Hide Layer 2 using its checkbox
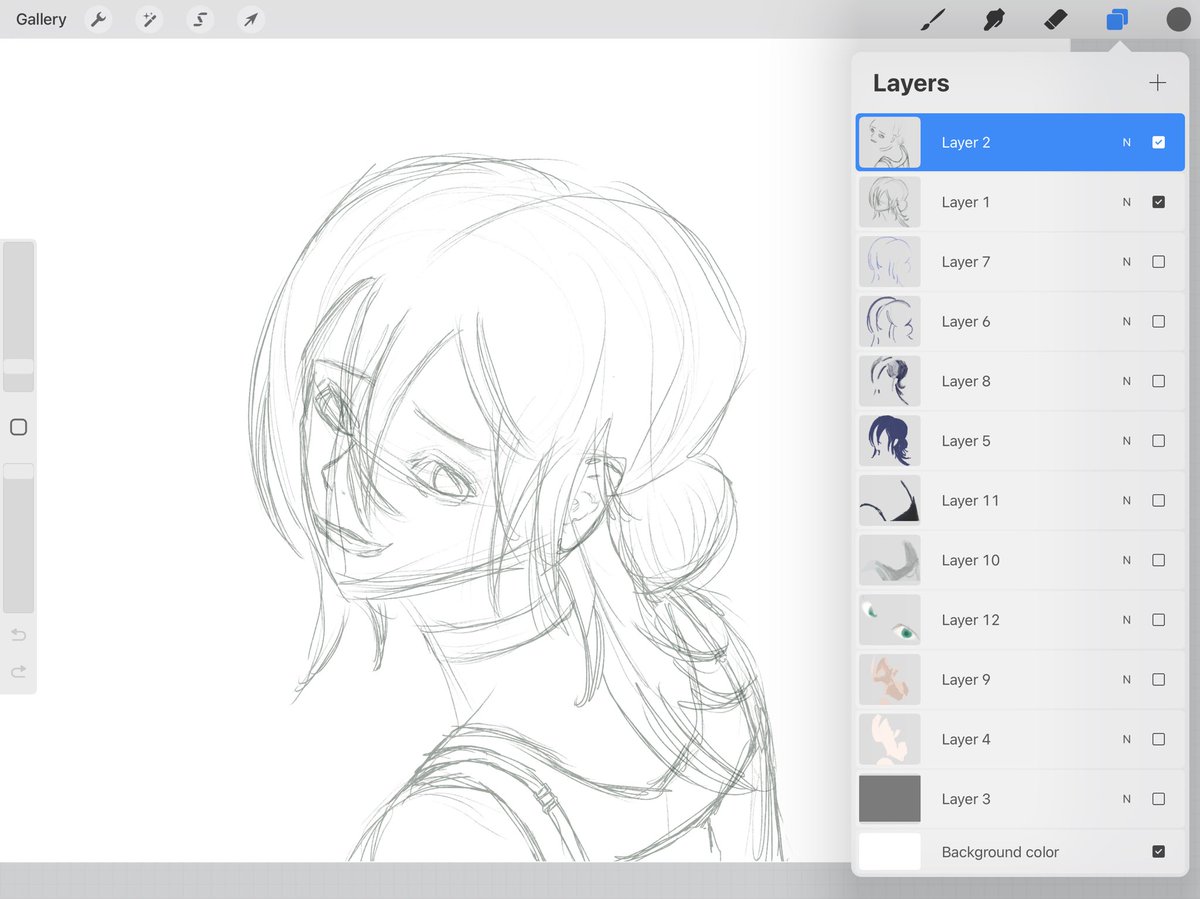The width and height of the screenshot is (1200, 899). [1159, 142]
